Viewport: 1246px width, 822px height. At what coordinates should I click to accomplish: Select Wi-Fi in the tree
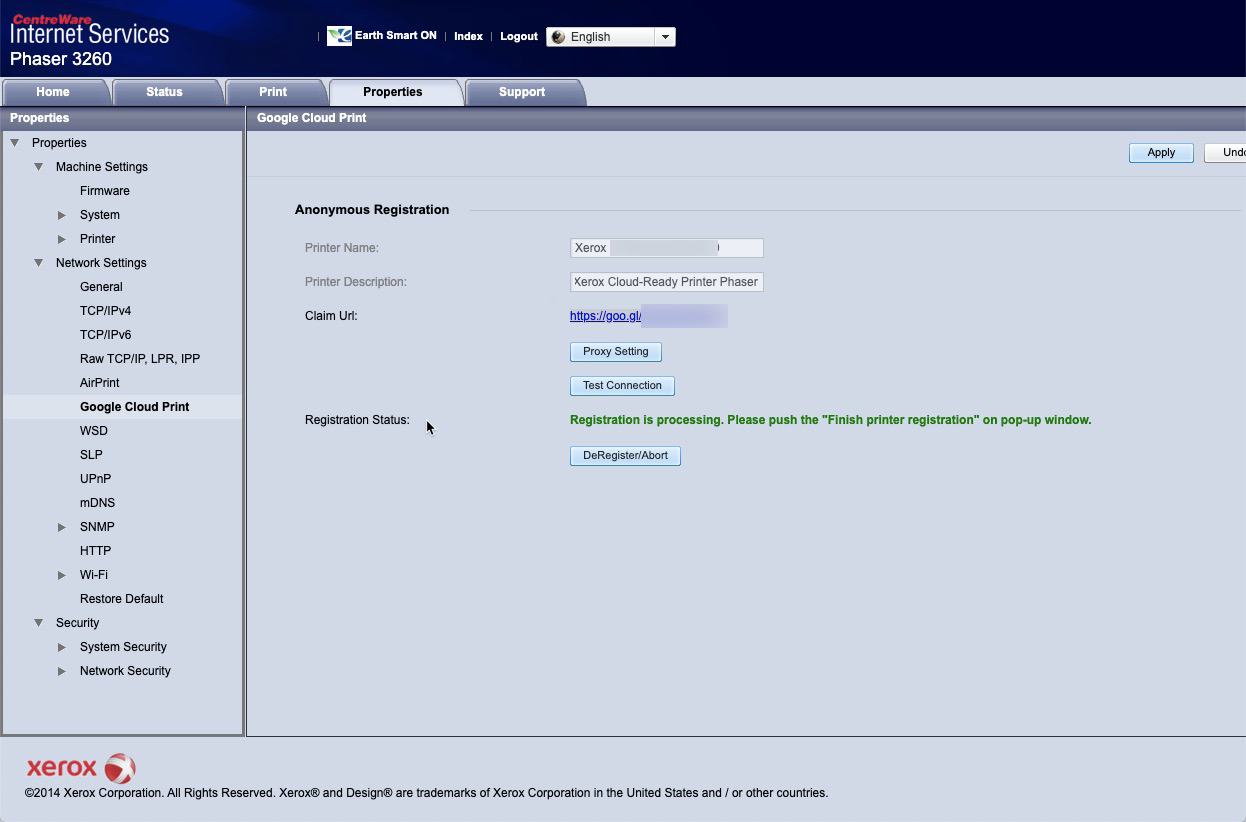coord(94,575)
